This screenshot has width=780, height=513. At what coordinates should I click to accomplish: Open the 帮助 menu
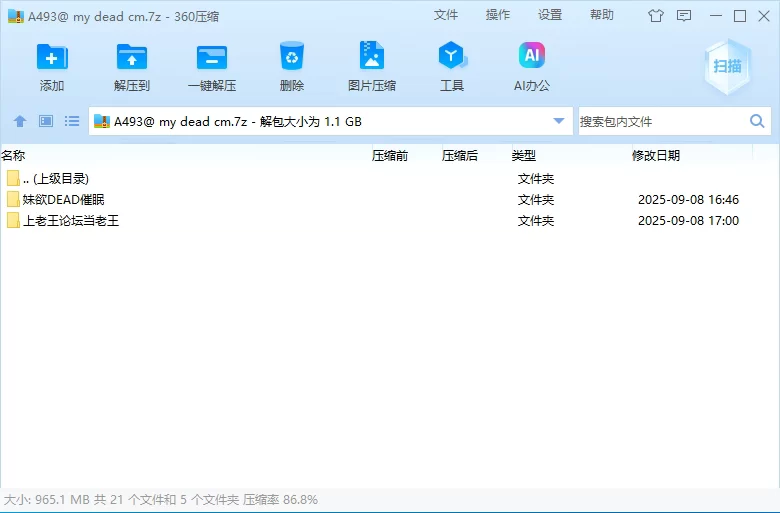(601, 15)
